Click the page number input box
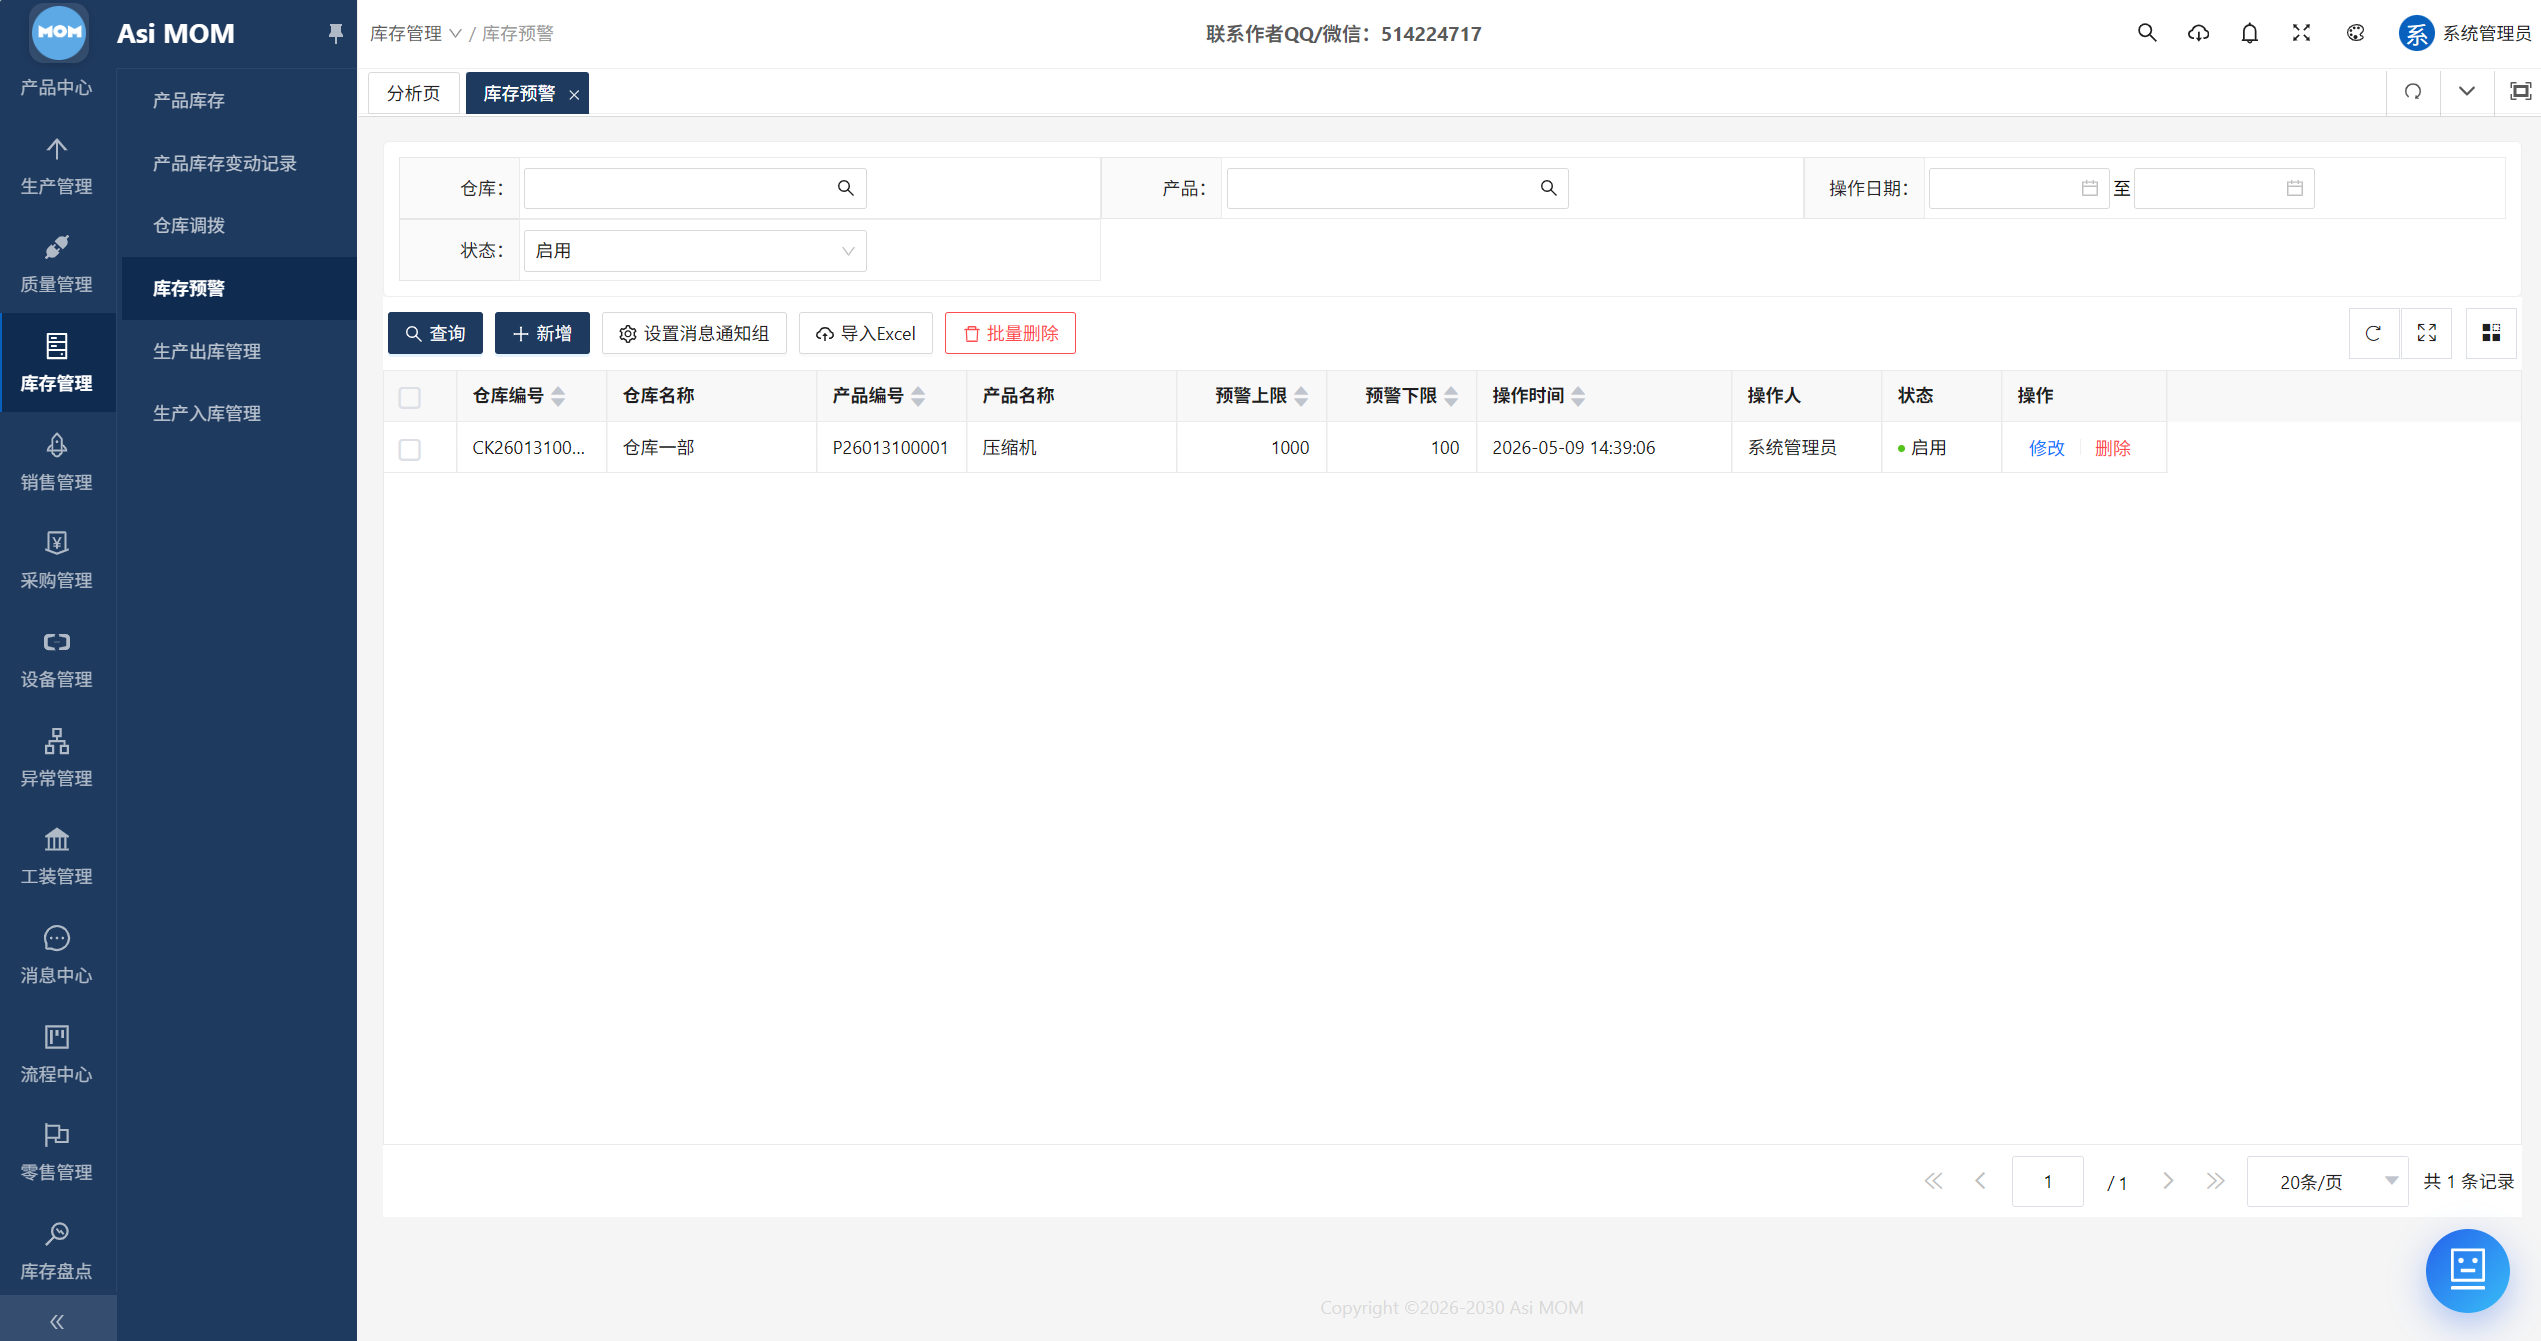Image resolution: width=2541 pixels, height=1341 pixels. point(2047,1181)
